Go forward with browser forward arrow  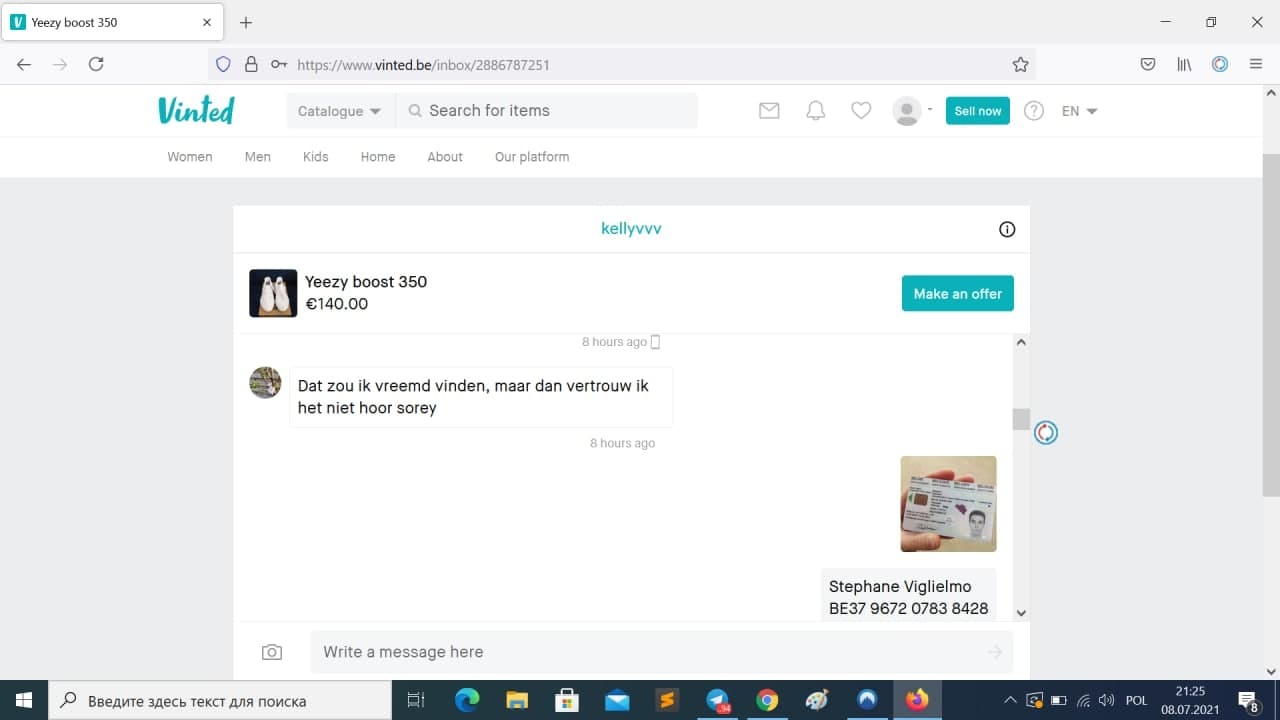coord(60,64)
